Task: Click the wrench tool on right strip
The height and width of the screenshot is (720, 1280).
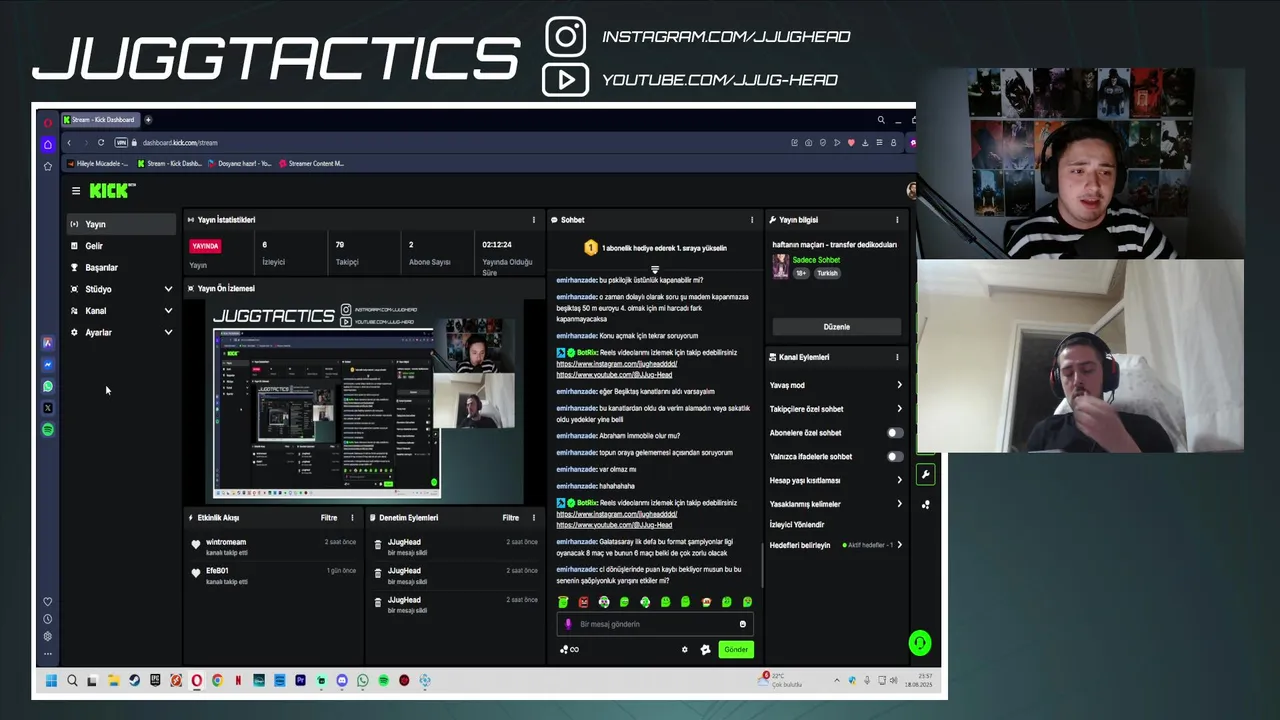Action: coord(926,474)
